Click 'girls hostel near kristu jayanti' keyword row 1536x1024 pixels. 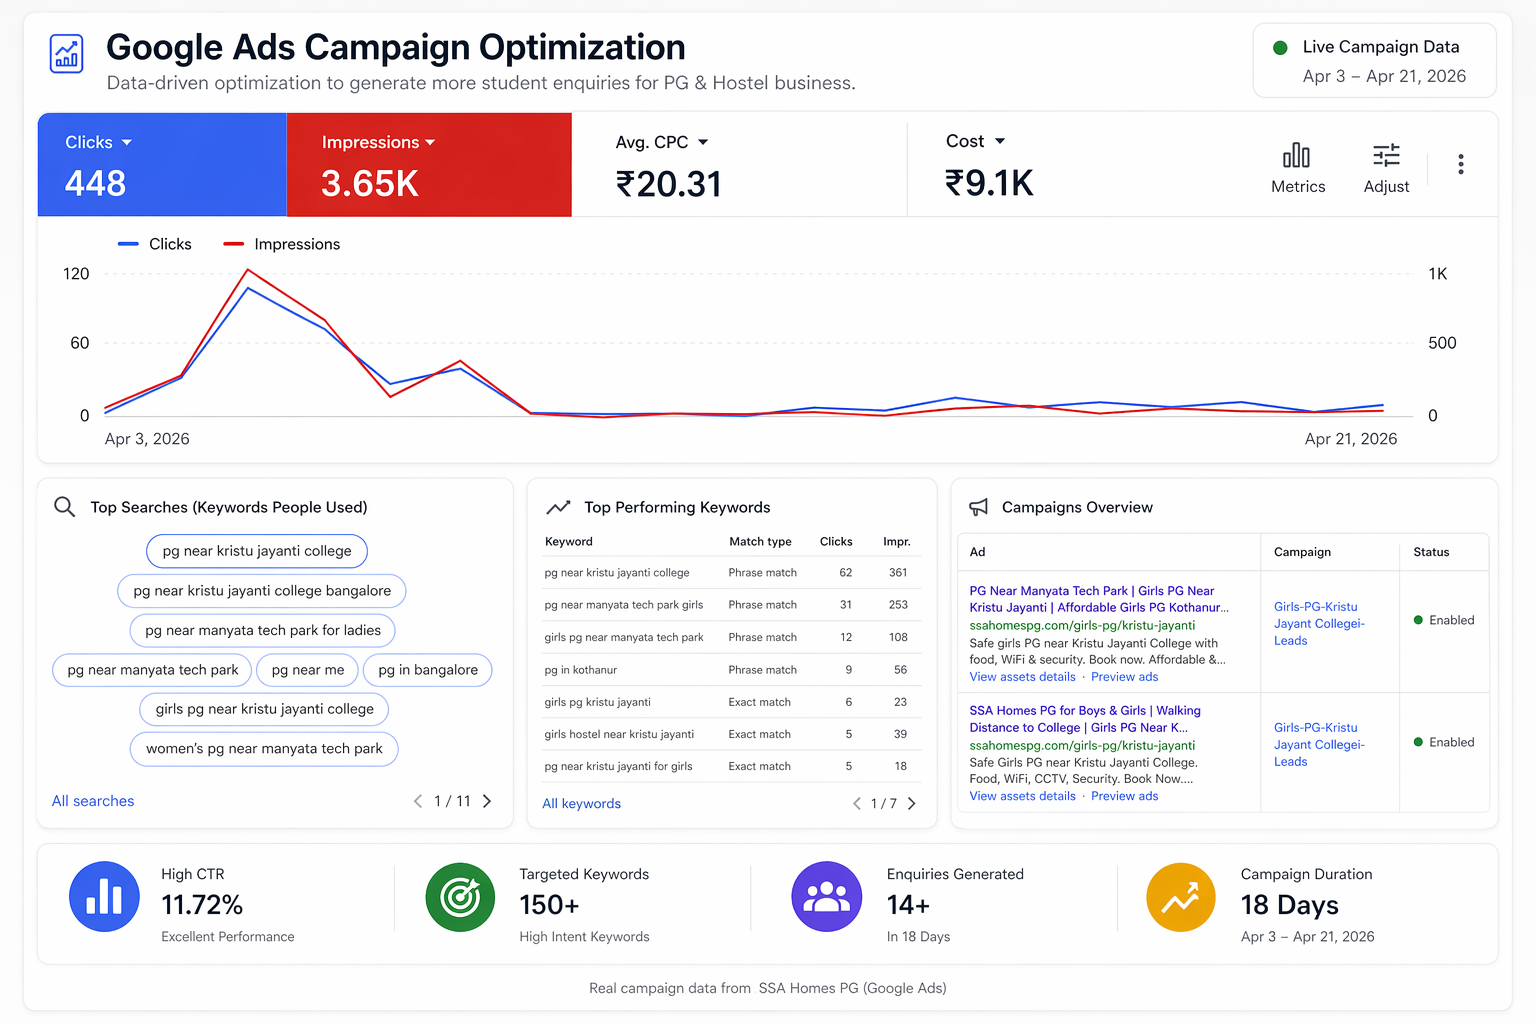[x=730, y=734]
